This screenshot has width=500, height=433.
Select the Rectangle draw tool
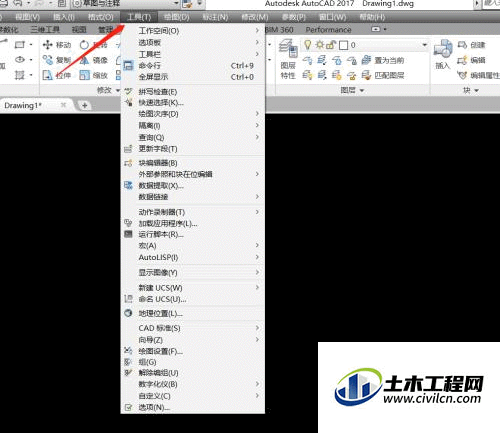20,45
